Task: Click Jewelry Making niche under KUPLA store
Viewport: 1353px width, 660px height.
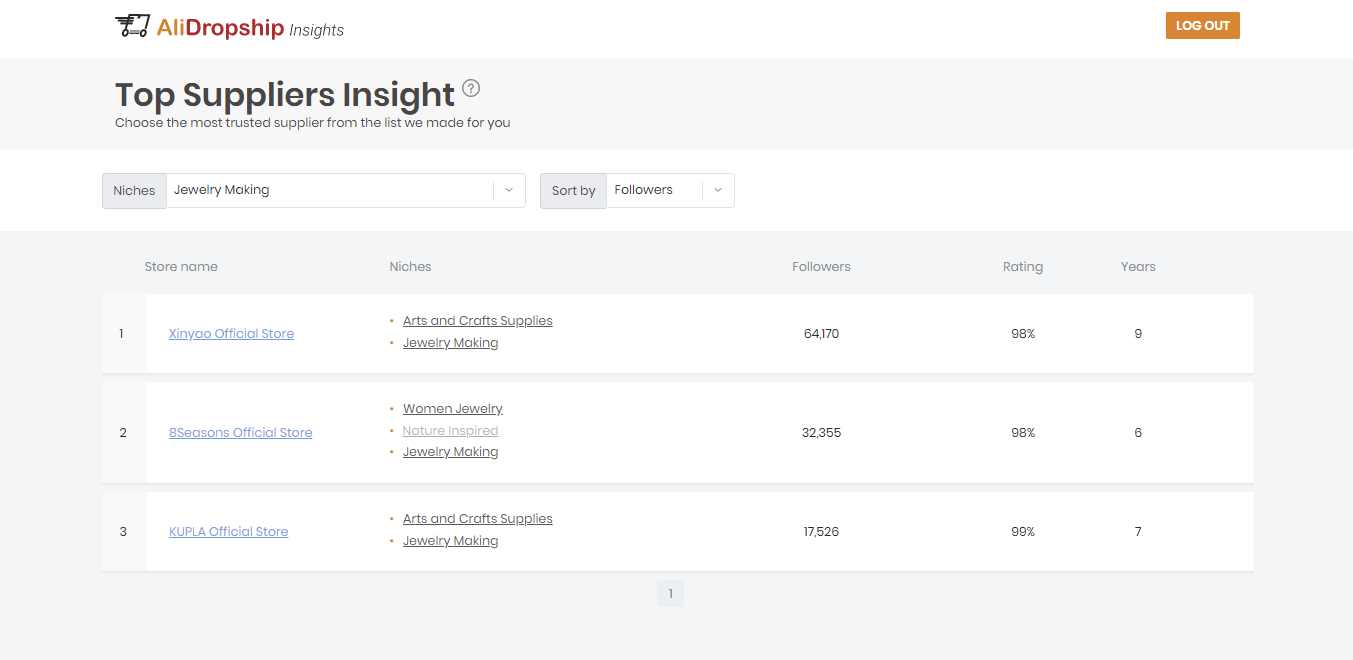Action: (450, 541)
